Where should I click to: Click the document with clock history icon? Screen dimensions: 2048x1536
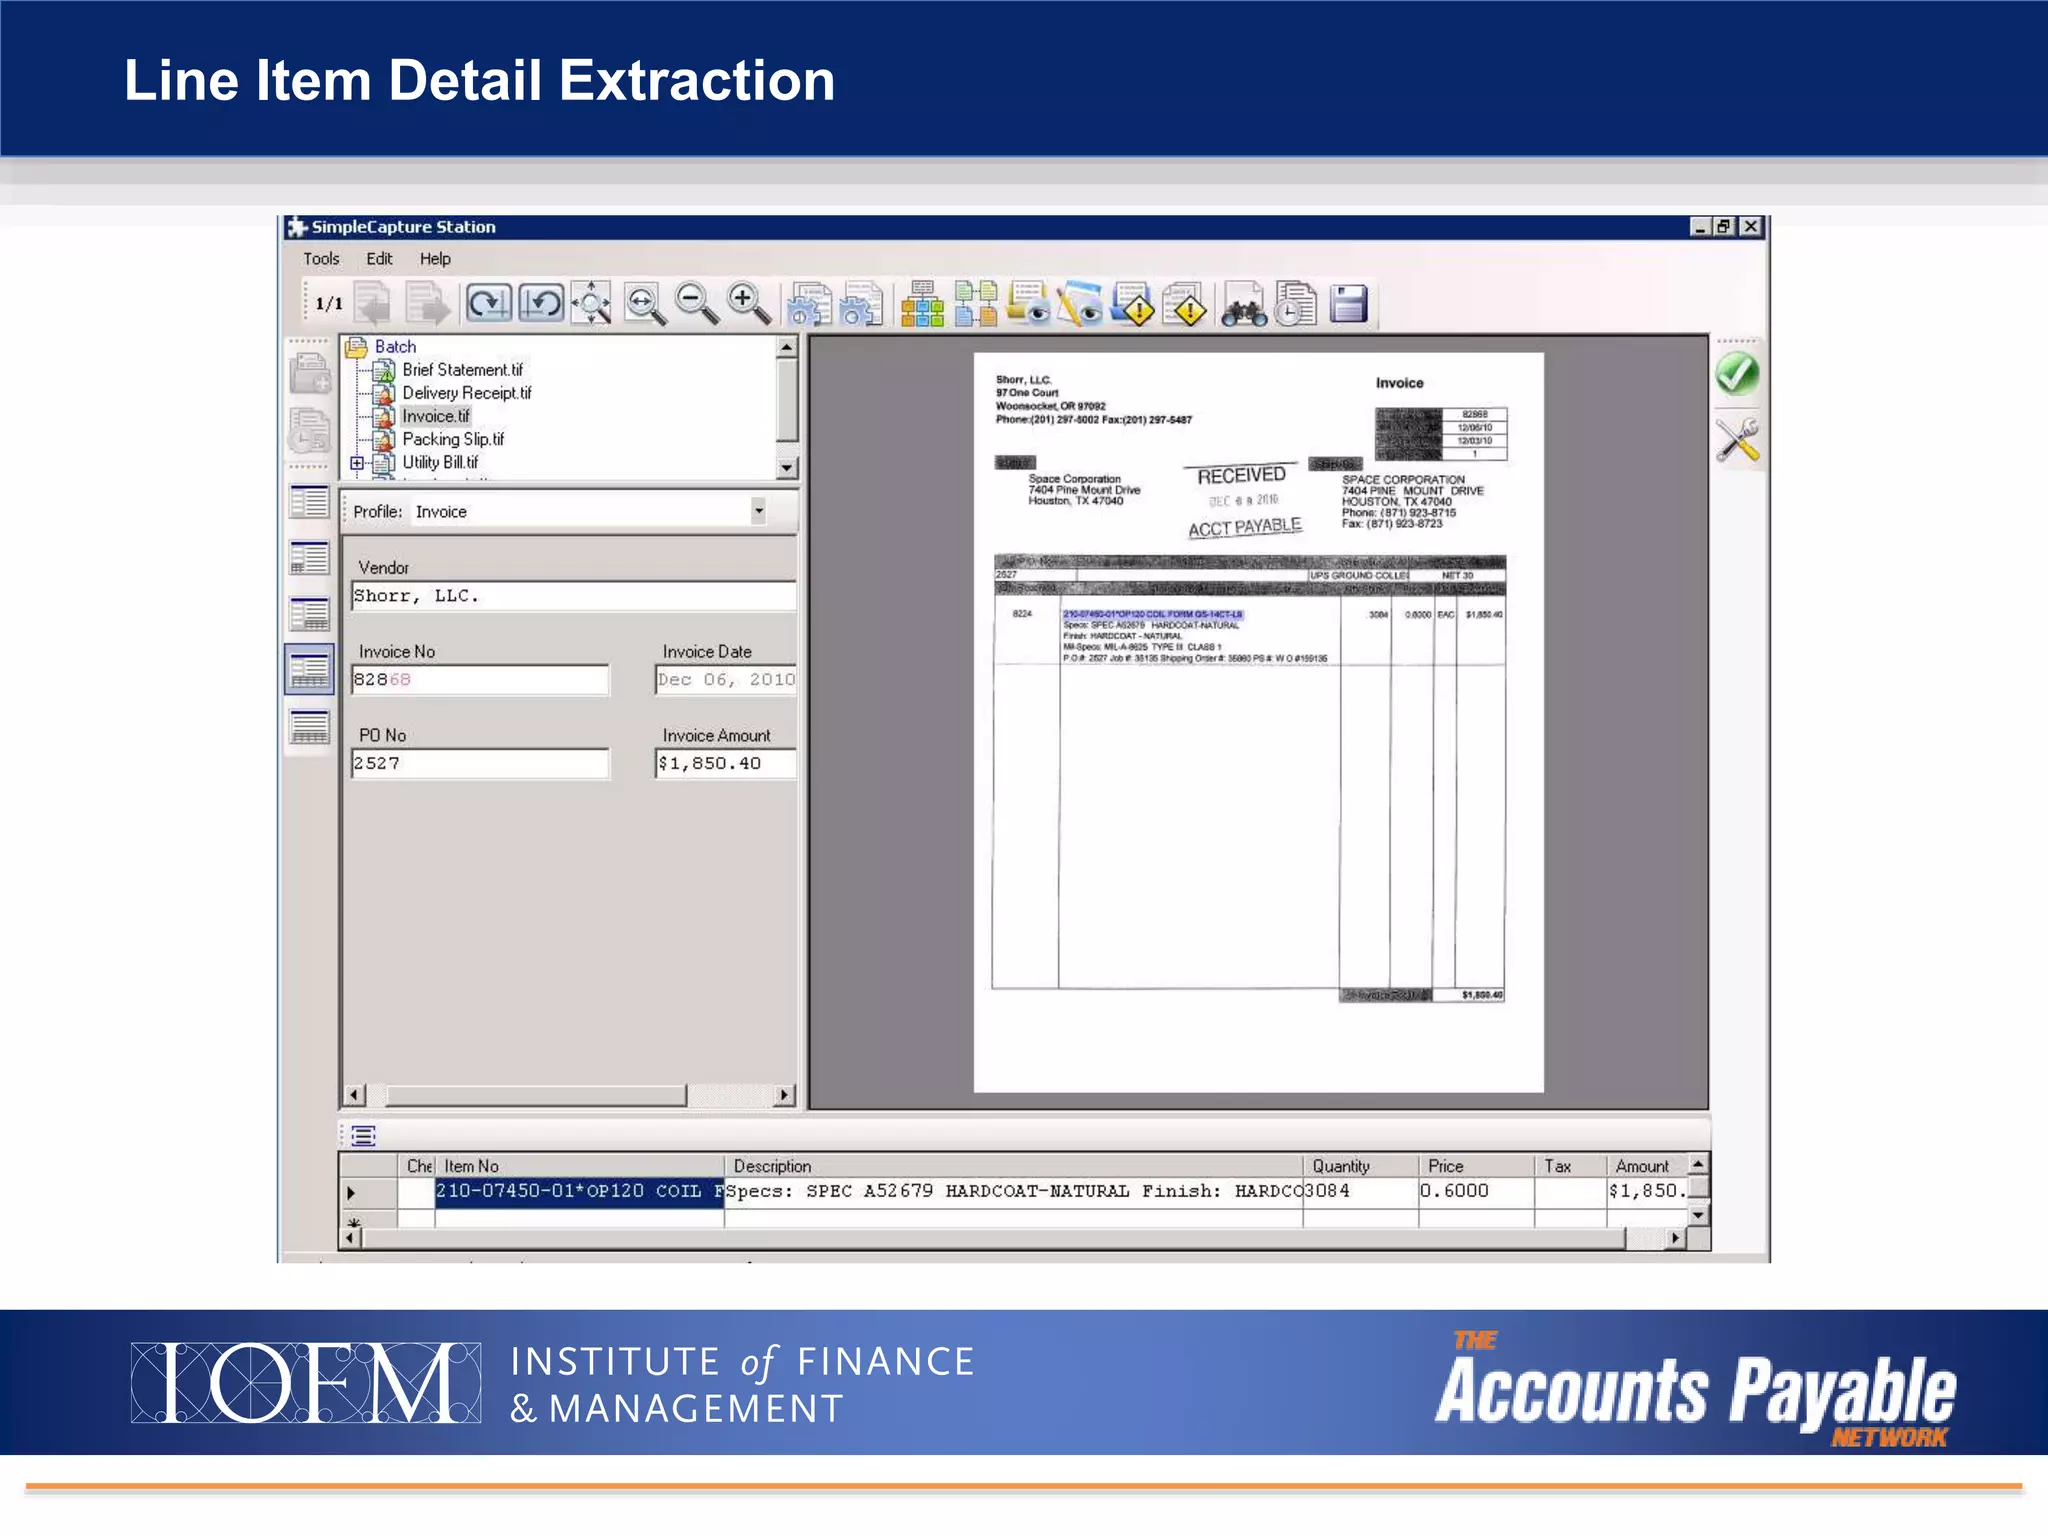[1296, 303]
